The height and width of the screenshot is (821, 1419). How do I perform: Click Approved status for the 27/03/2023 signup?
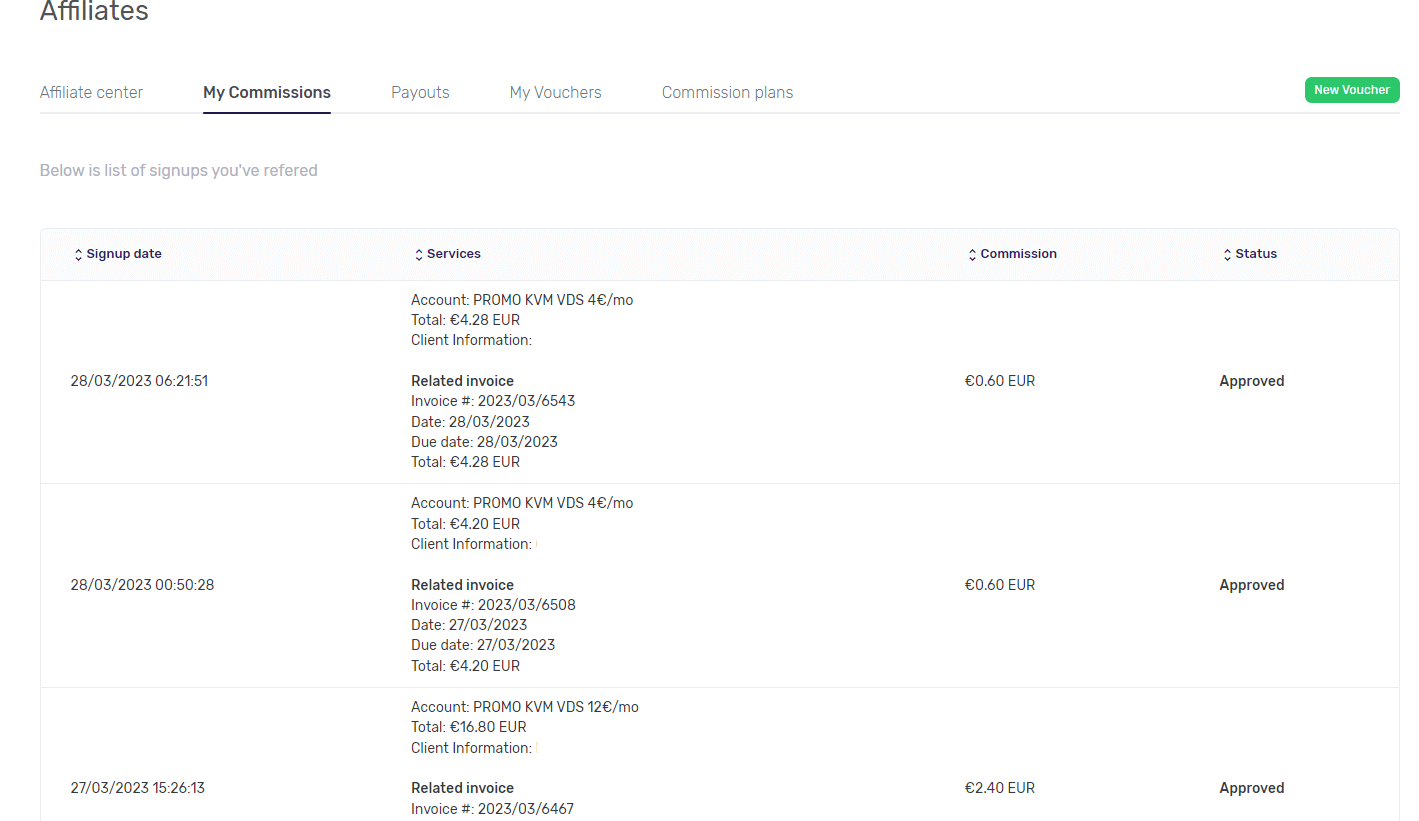tap(1251, 788)
